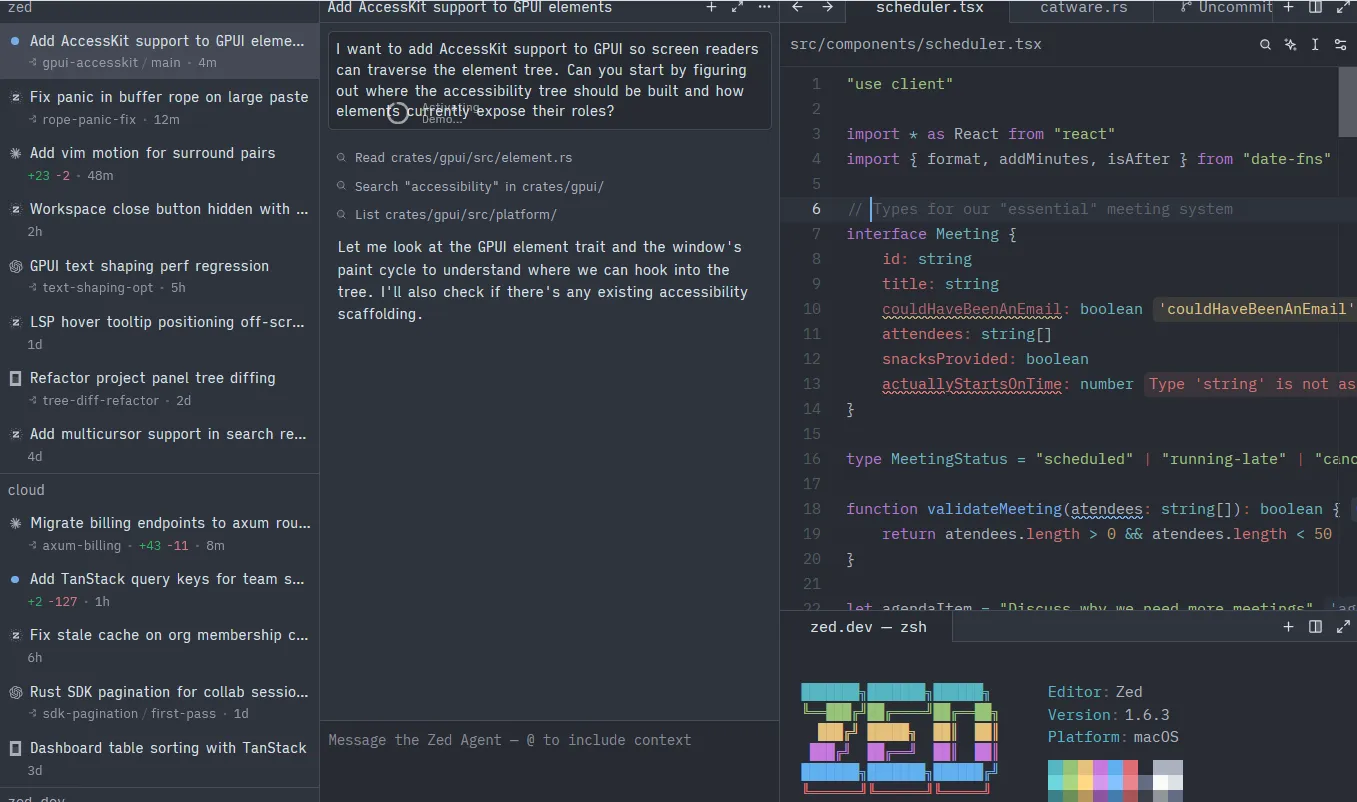Switch to the catware.rs tab
Image resolution: width=1357 pixels, height=802 pixels.
1084,8
